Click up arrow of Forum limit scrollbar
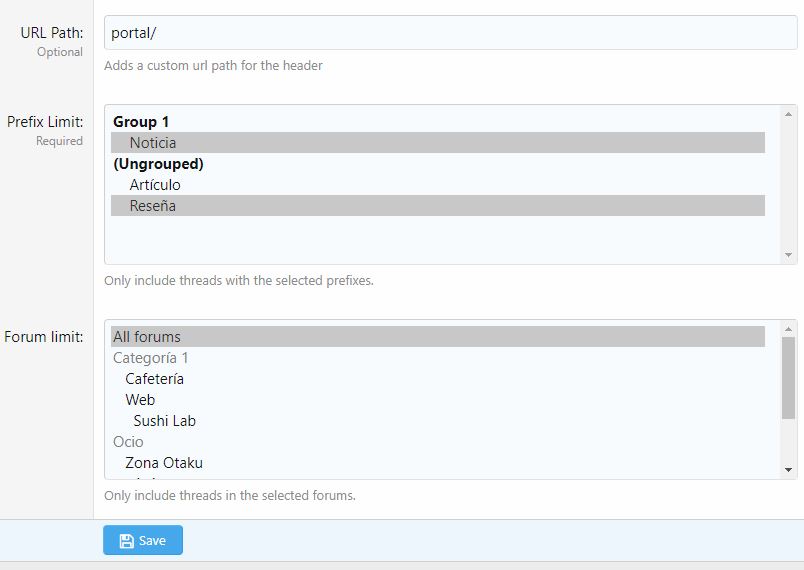The image size is (804, 570). coord(789,329)
